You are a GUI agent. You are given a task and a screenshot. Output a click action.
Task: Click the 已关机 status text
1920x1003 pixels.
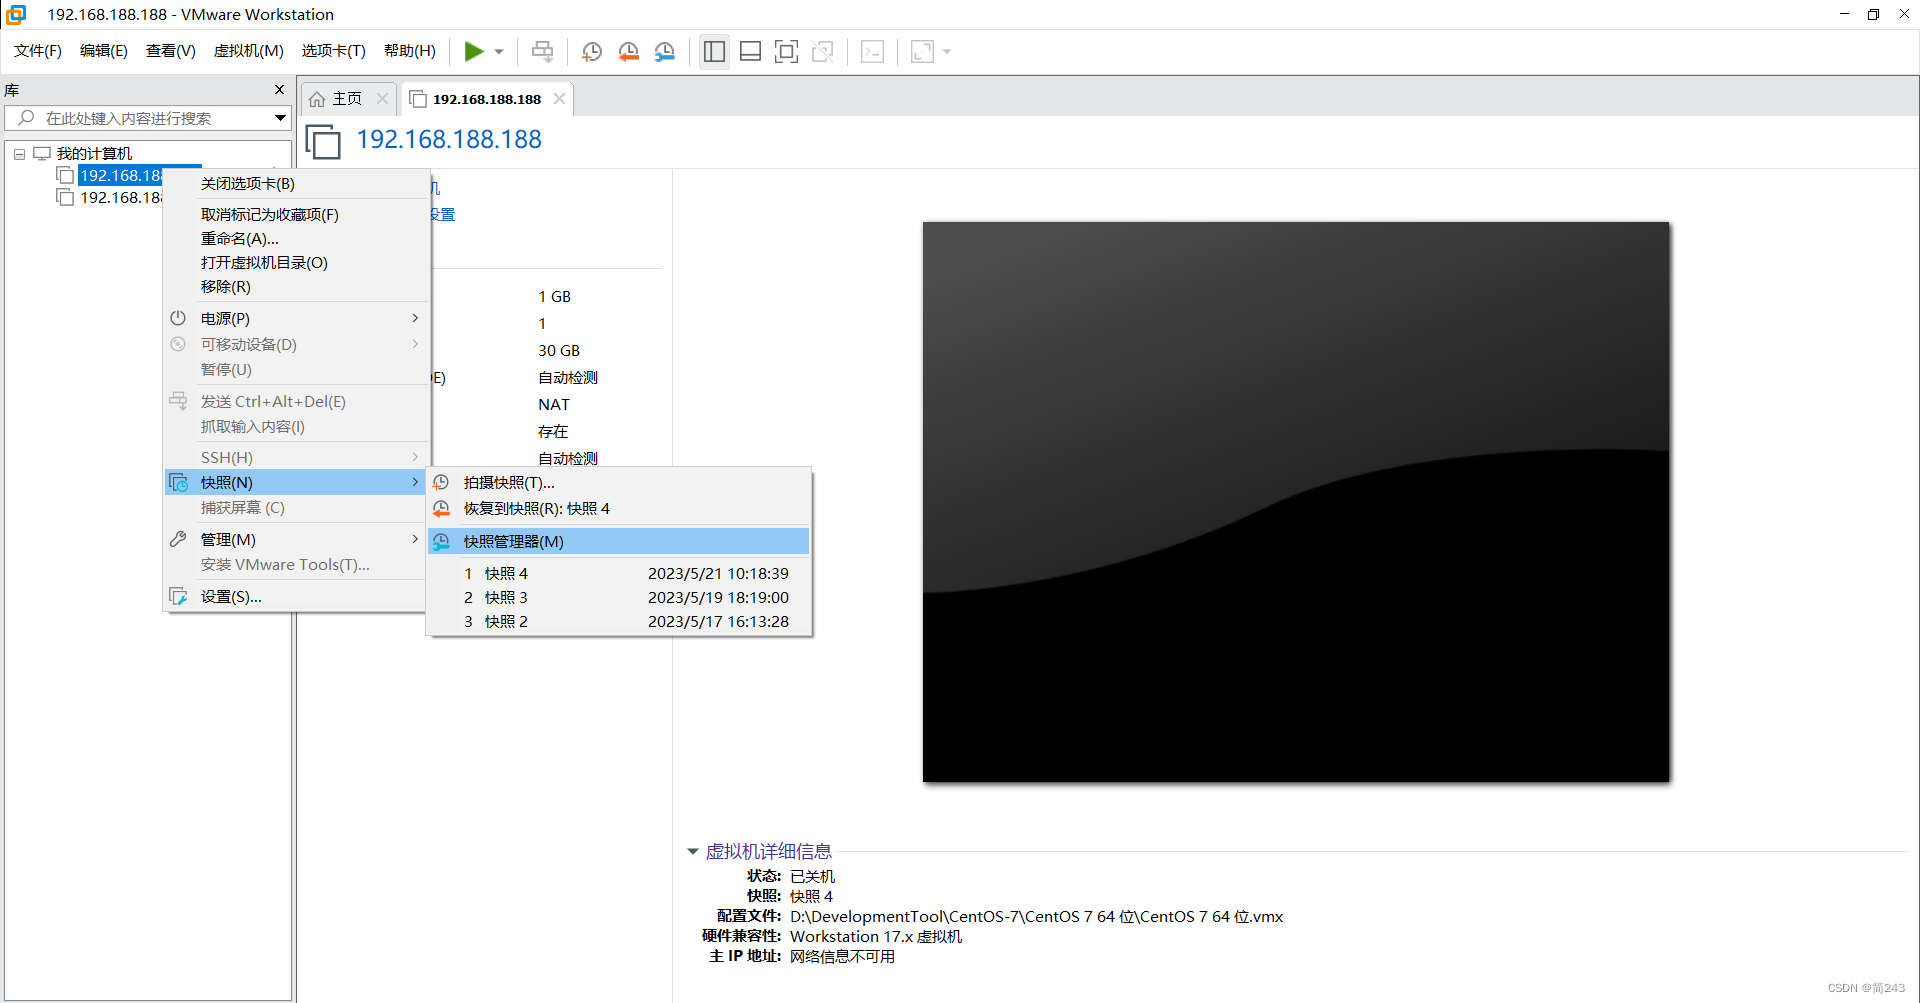[812, 877]
